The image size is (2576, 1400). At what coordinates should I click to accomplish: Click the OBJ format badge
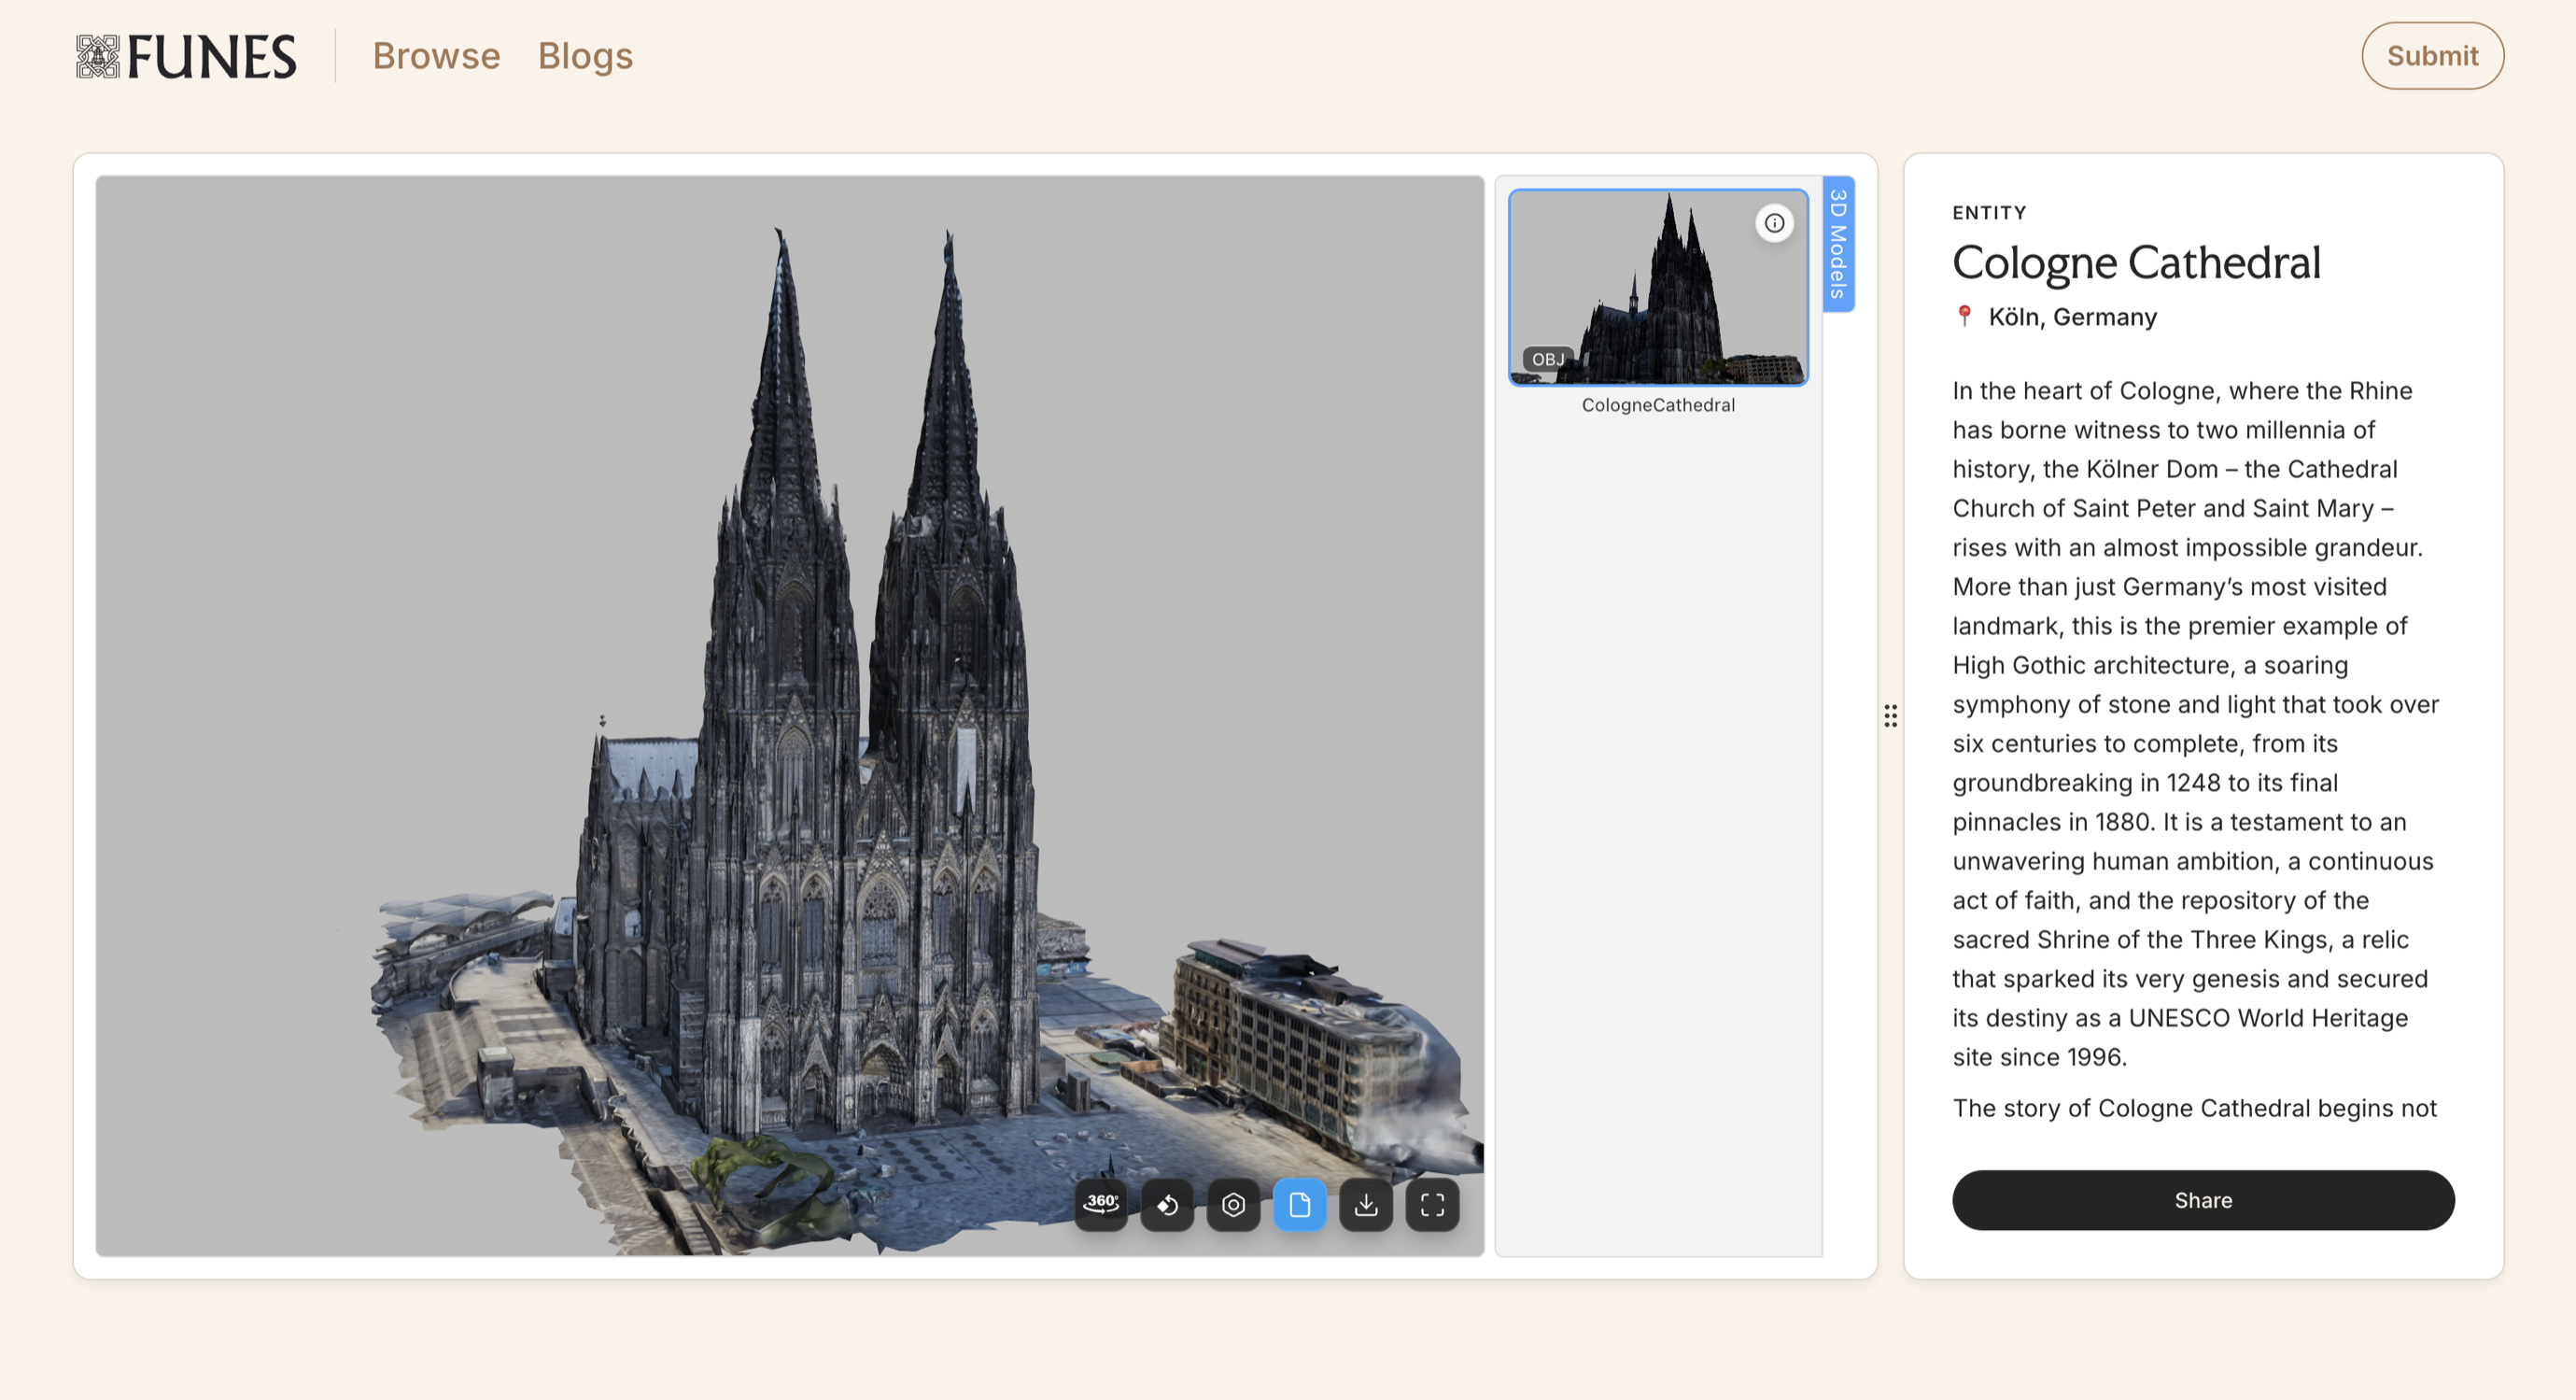coord(1547,359)
